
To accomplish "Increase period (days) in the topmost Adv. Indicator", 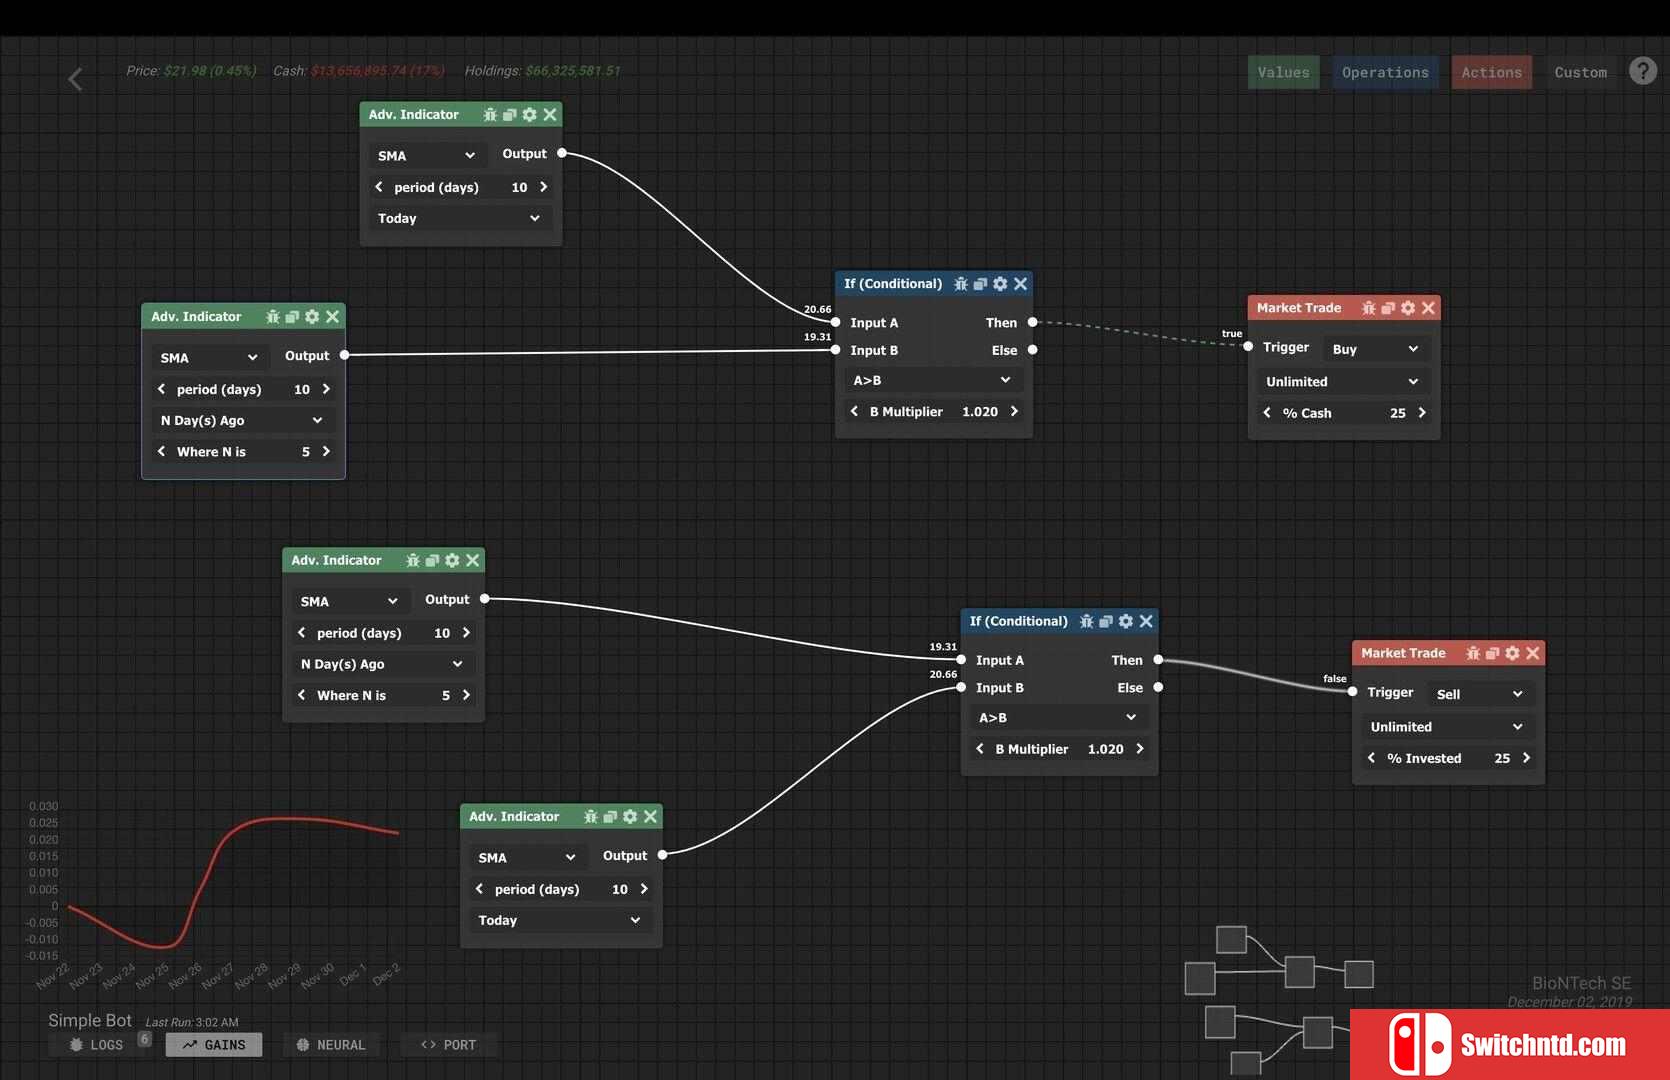I will pos(543,187).
